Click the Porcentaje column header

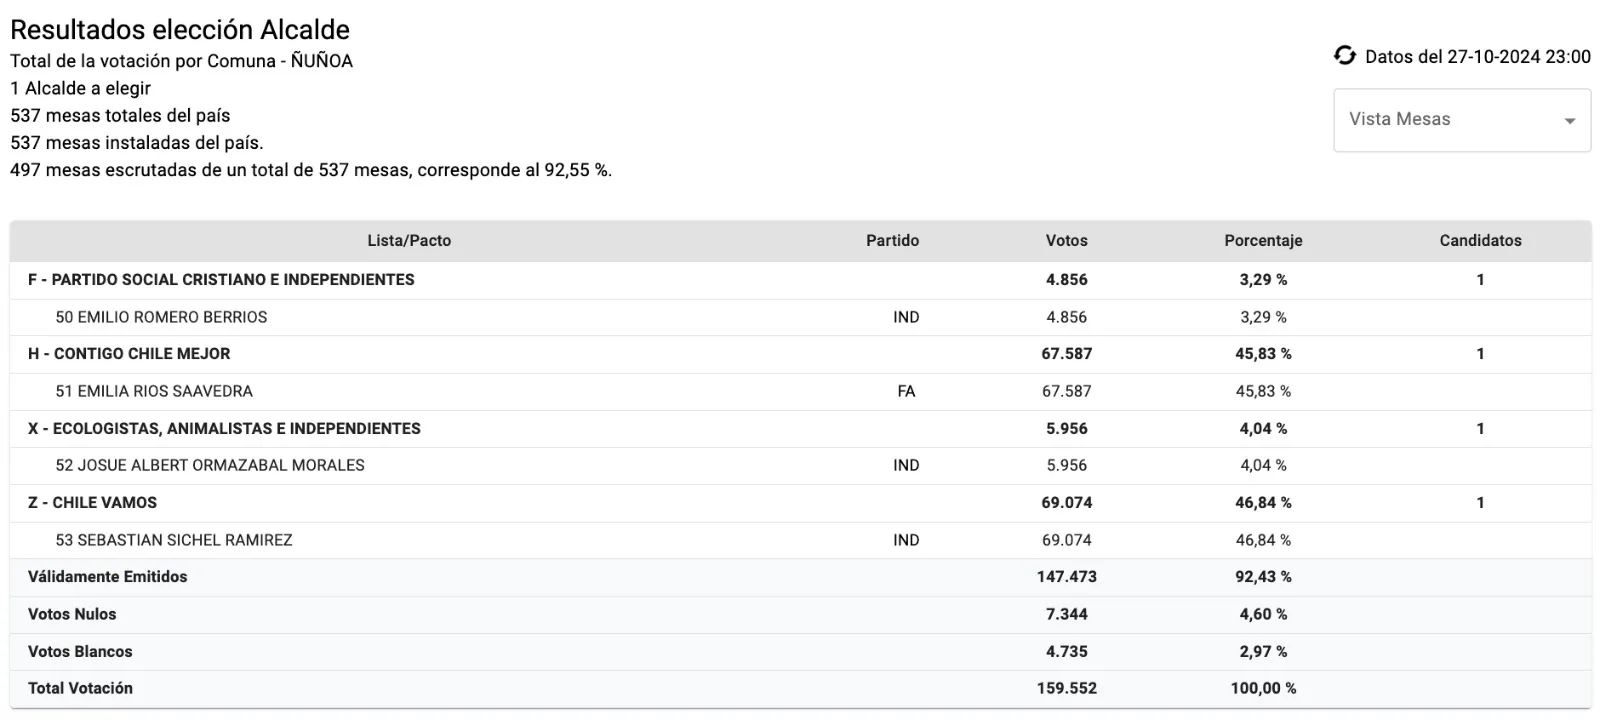(x=1263, y=241)
